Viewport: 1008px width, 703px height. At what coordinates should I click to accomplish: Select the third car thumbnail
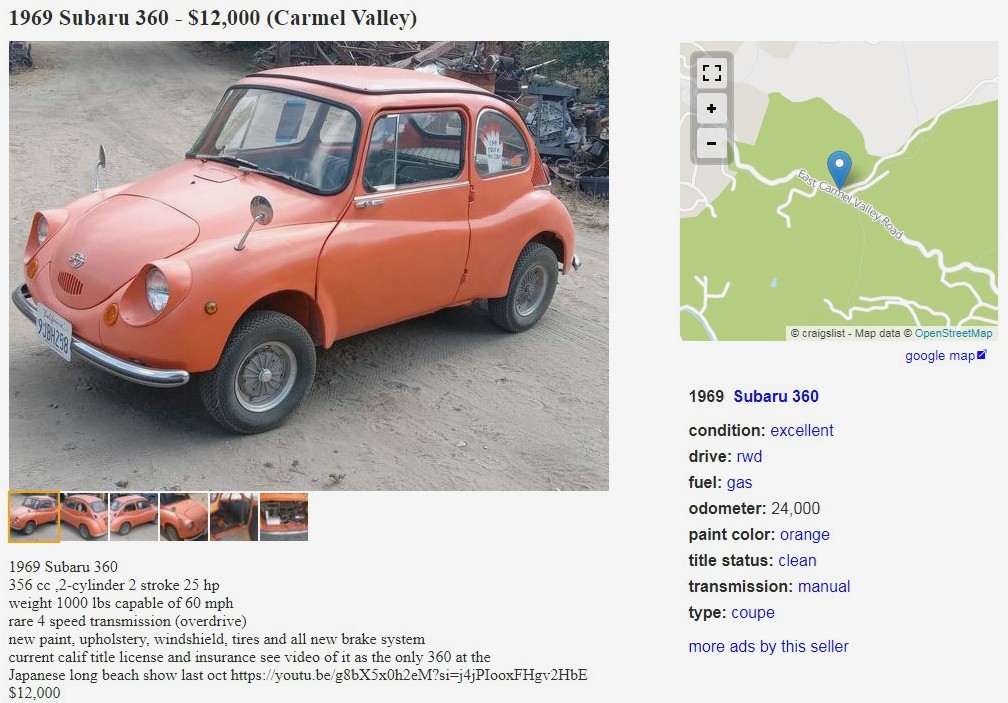click(x=134, y=517)
